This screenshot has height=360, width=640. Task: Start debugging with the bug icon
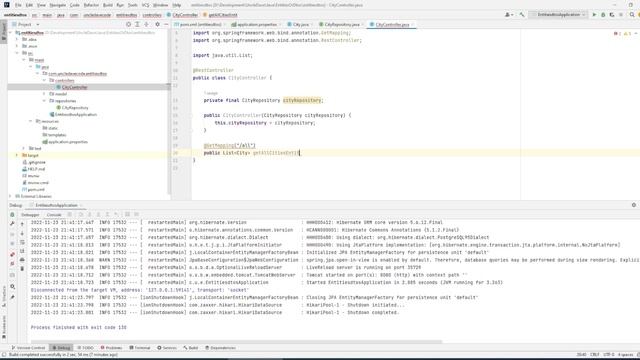point(603,15)
